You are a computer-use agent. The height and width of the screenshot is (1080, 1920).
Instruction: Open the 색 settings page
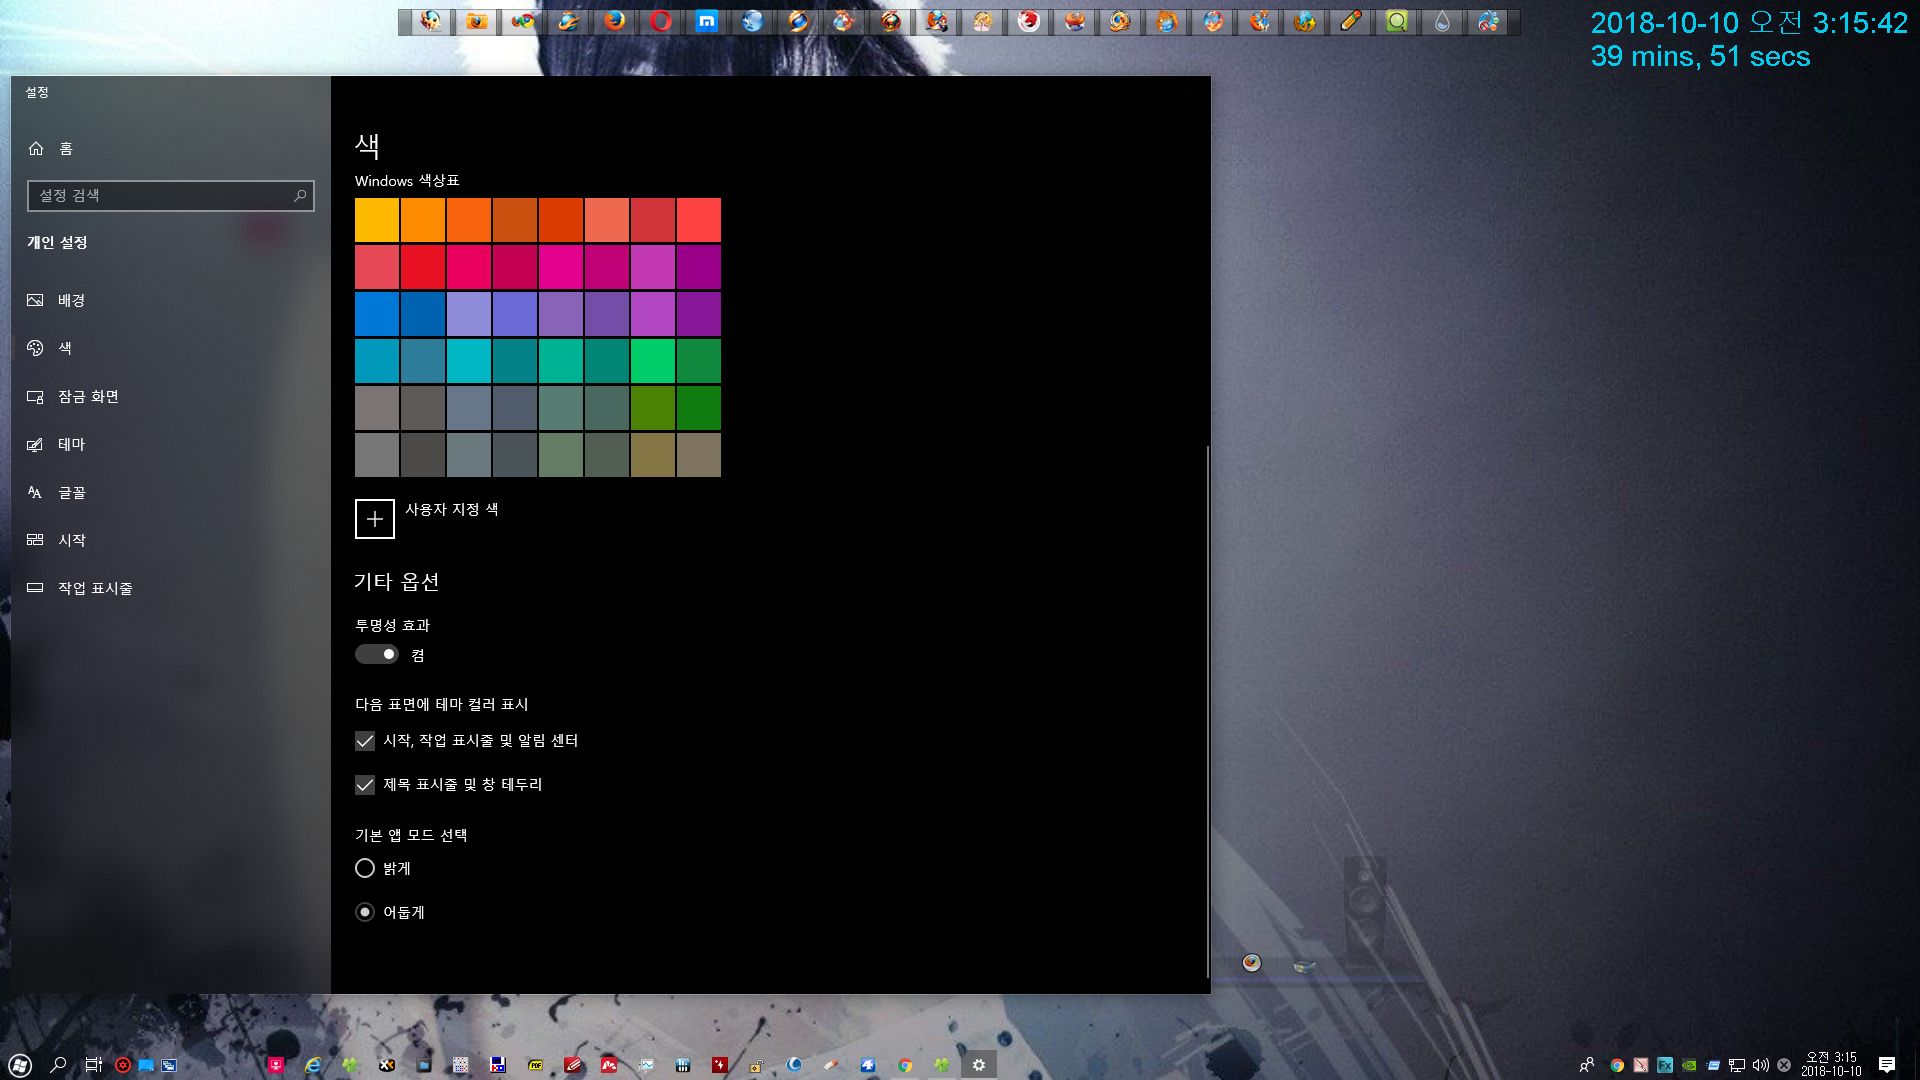170,348
